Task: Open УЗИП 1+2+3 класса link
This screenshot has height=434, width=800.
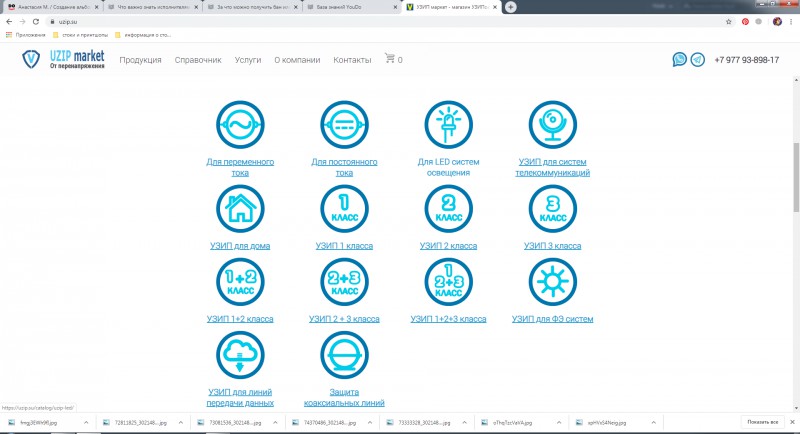Action: tap(448, 319)
